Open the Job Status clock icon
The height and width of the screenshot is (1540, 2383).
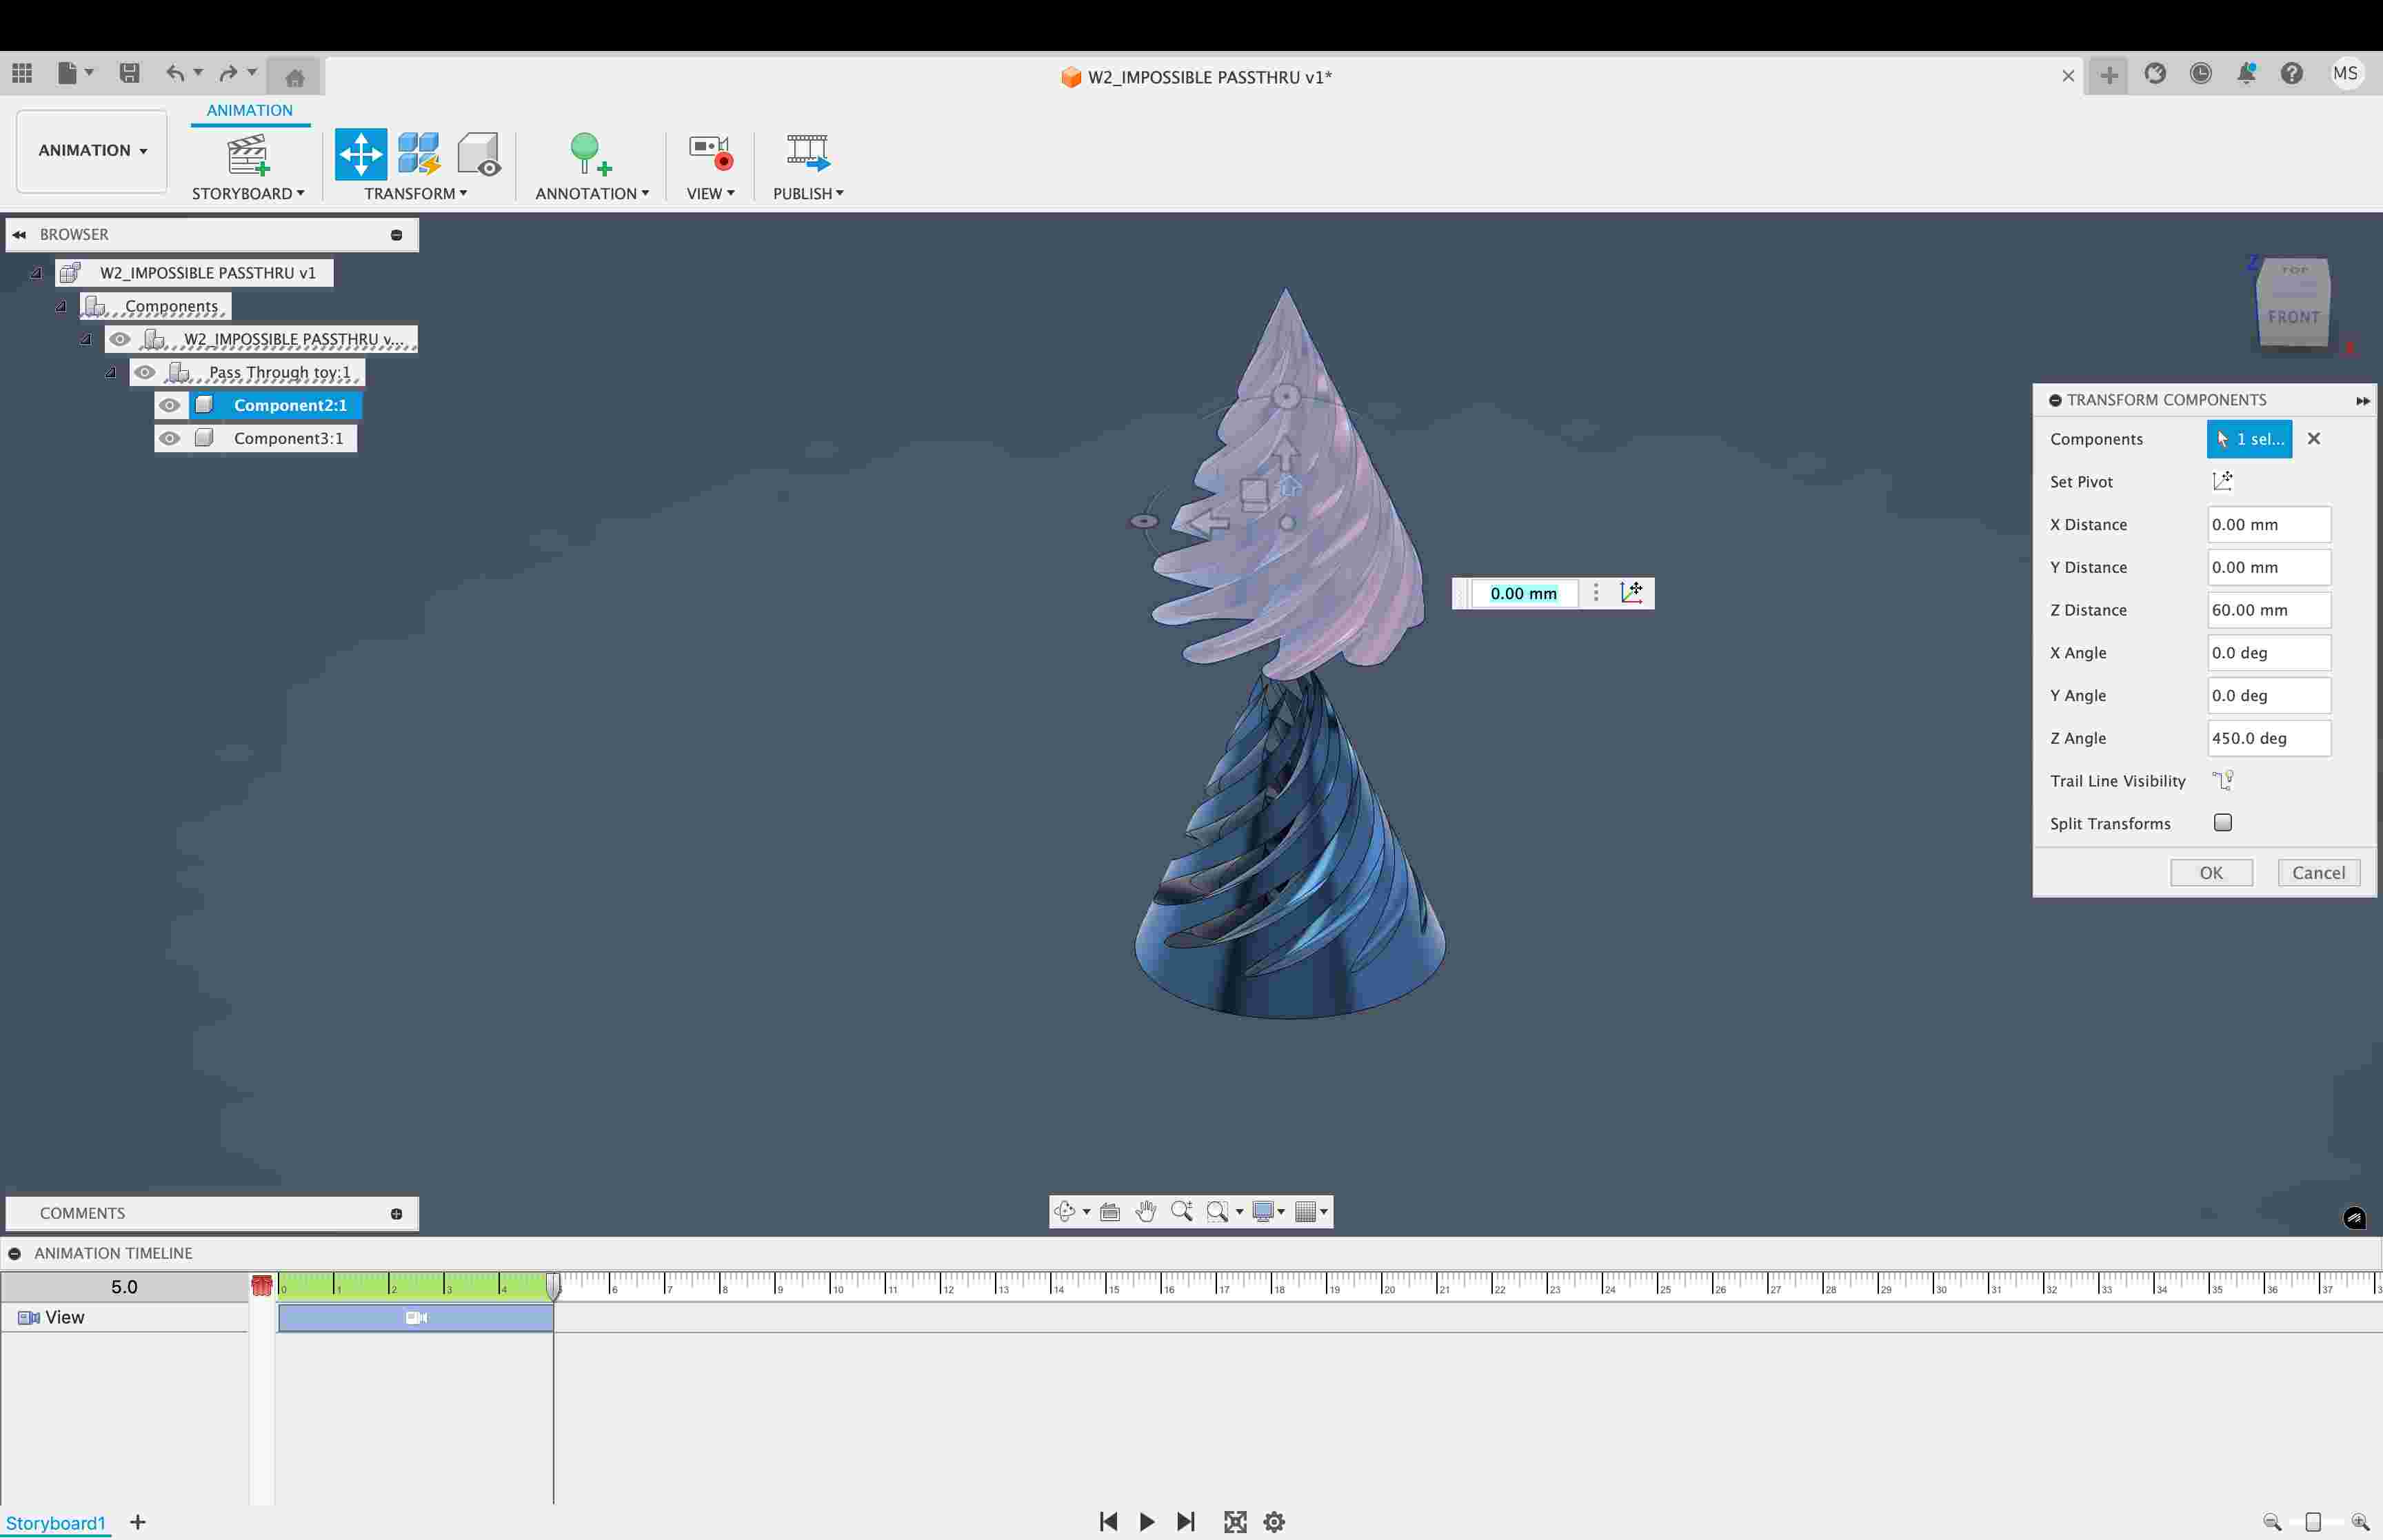2201,73
